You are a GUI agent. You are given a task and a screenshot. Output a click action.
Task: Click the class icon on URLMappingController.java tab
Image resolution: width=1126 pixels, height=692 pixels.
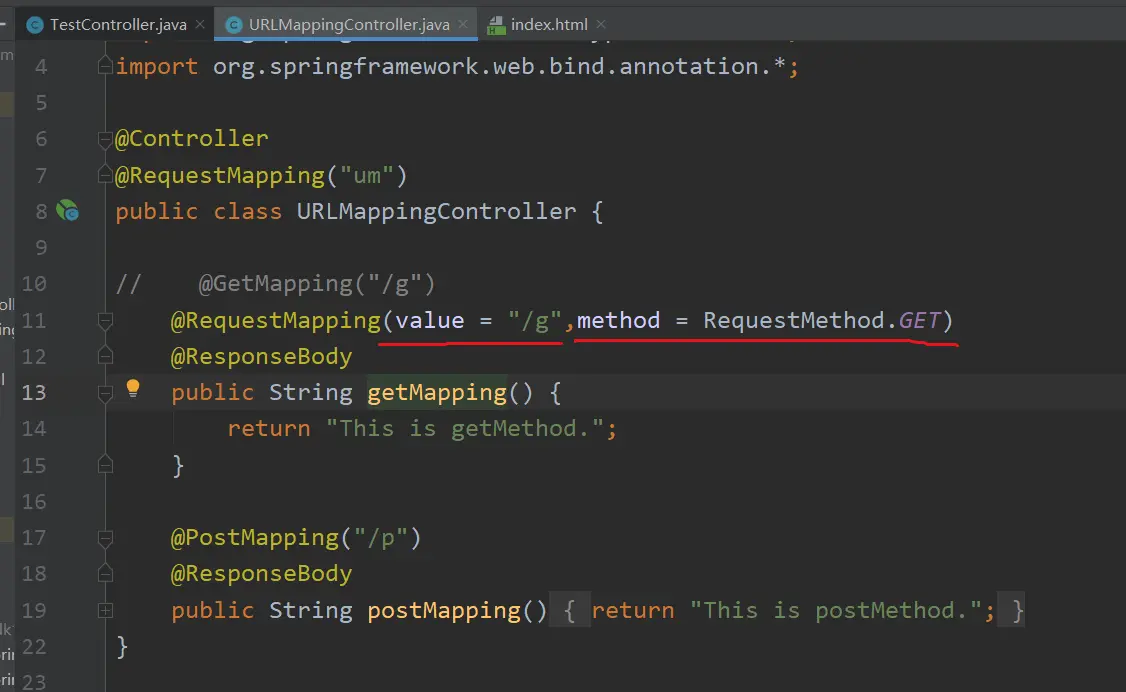point(233,25)
